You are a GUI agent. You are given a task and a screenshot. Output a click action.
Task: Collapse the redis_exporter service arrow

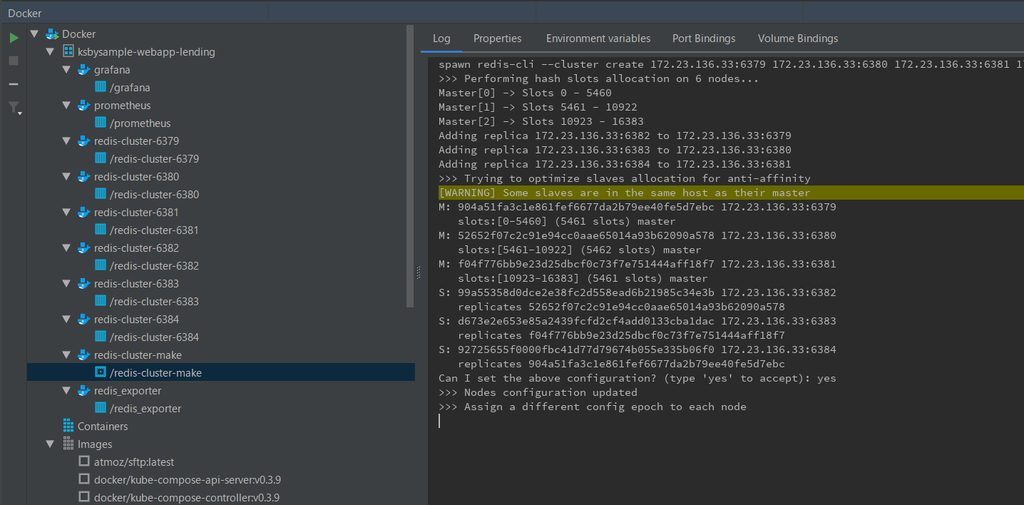[66, 391]
